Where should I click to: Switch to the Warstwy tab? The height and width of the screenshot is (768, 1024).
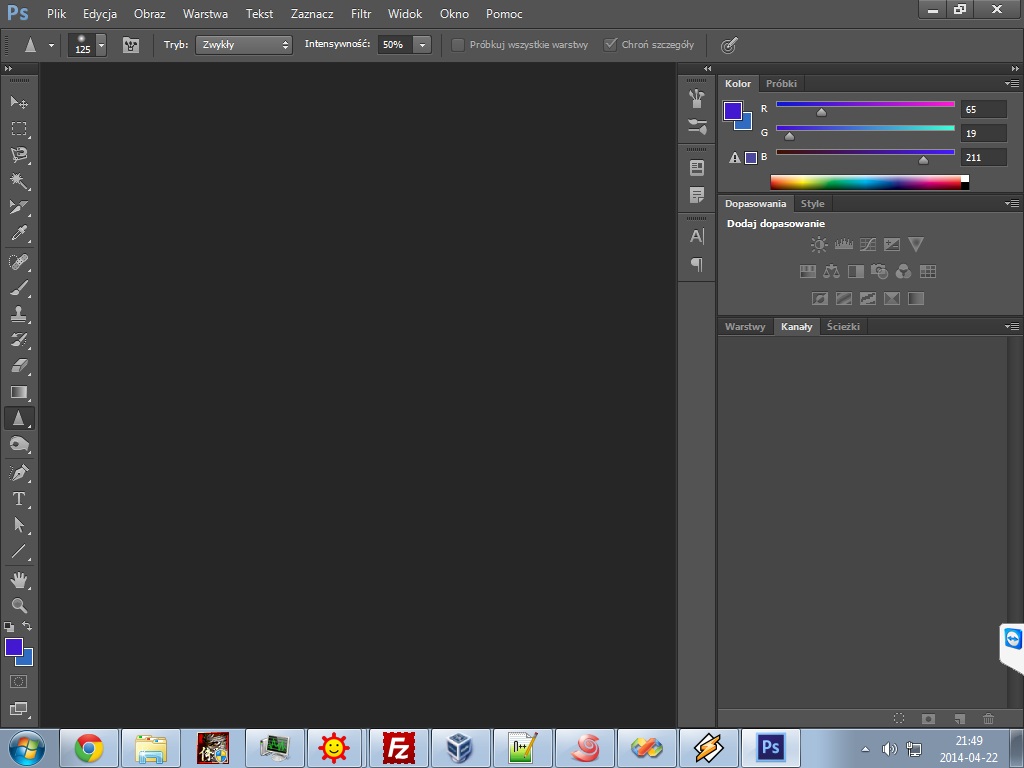[744, 327]
